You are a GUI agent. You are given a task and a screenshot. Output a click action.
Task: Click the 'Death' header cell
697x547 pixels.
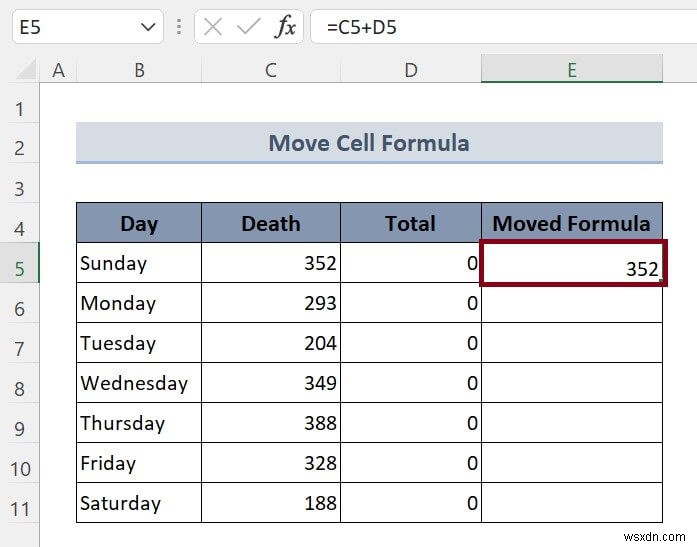[271, 223]
